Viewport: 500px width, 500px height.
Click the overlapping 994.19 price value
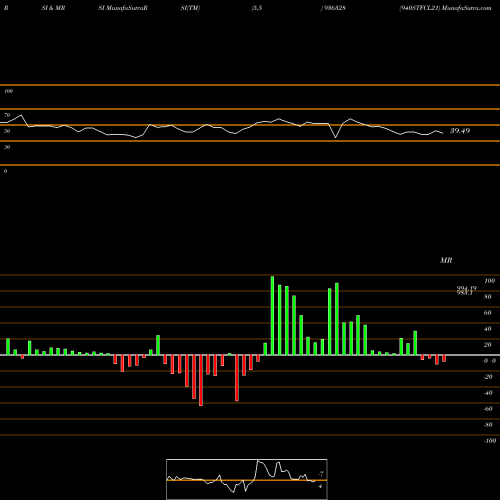pyautogui.click(x=467, y=288)
